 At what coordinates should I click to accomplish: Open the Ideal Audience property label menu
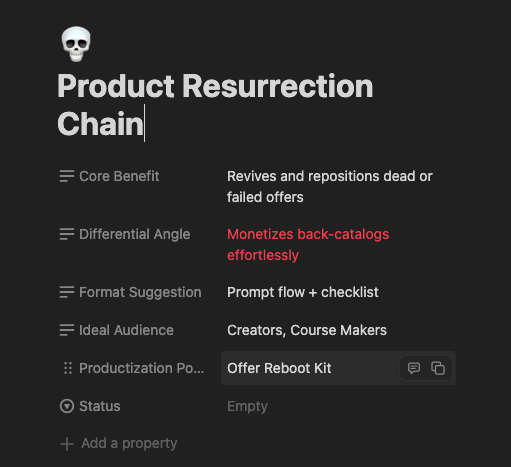click(126, 330)
